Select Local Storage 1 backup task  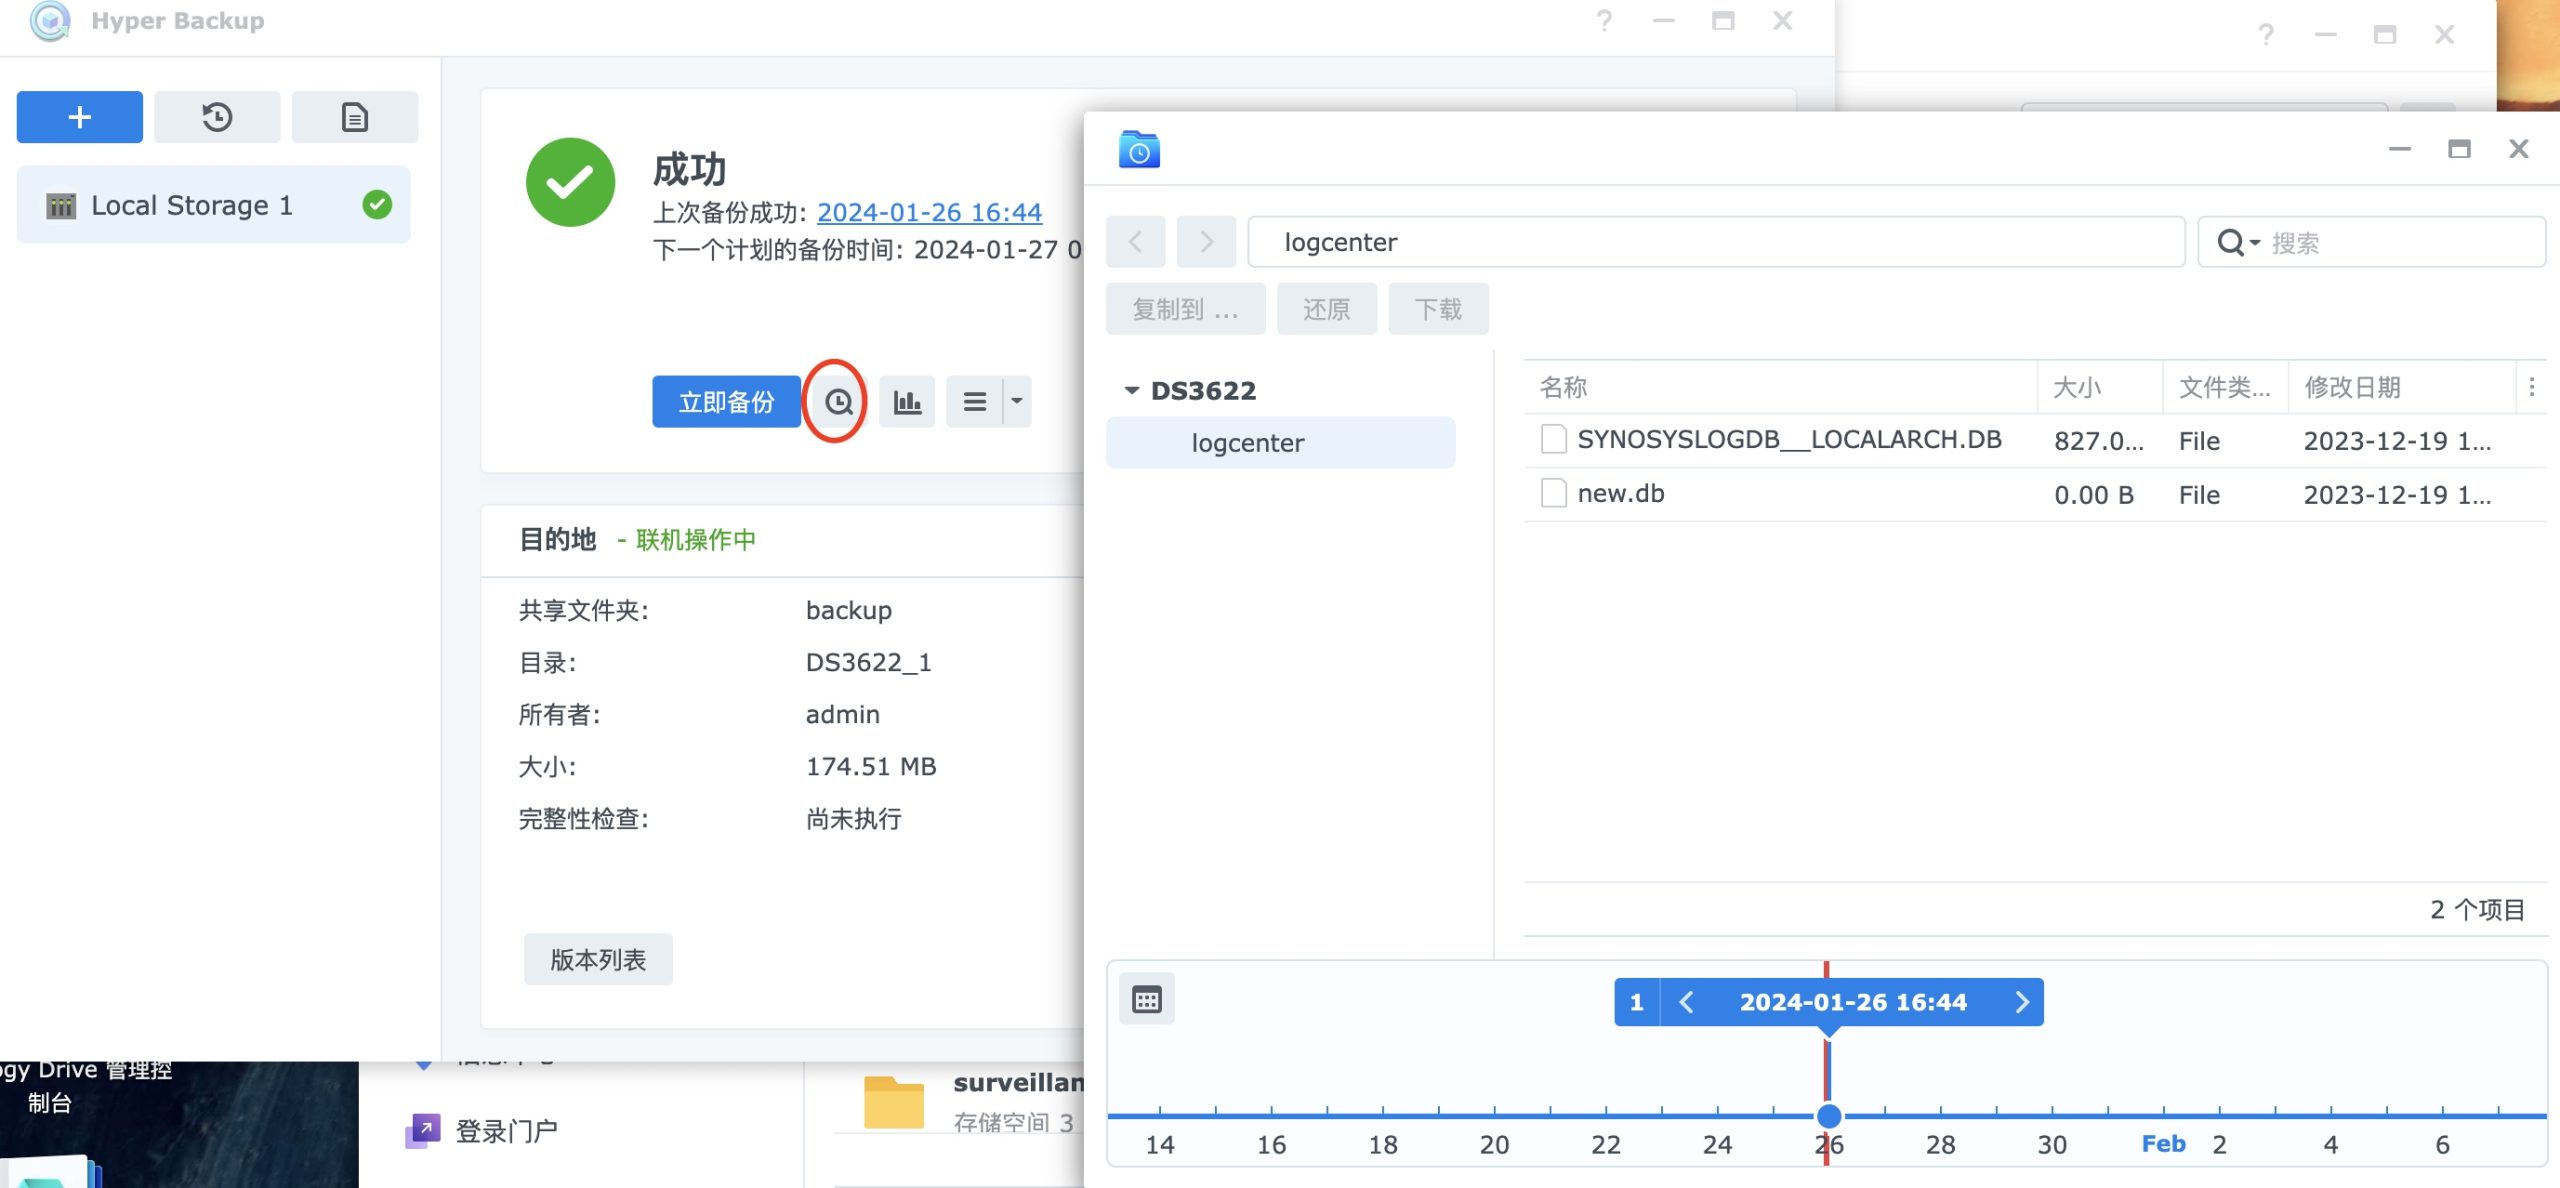[x=213, y=205]
